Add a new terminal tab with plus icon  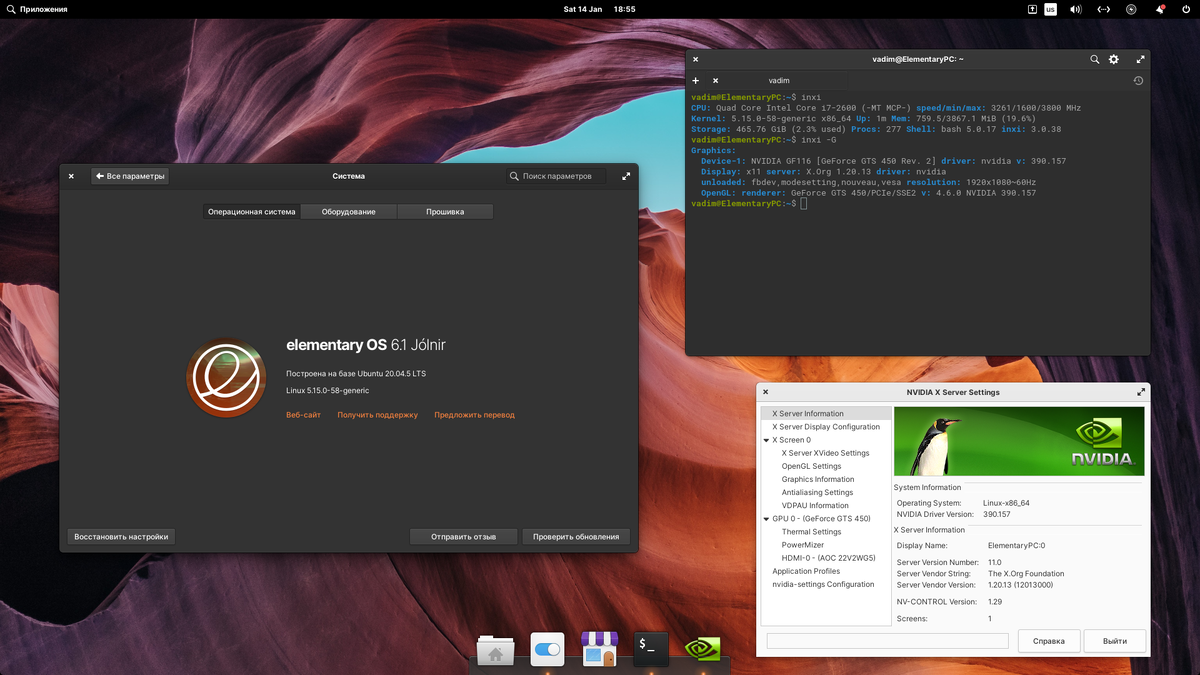click(696, 80)
